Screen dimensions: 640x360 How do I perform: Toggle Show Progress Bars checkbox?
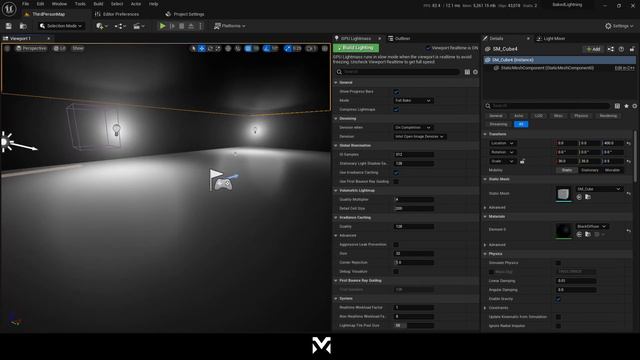(x=396, y=91)
